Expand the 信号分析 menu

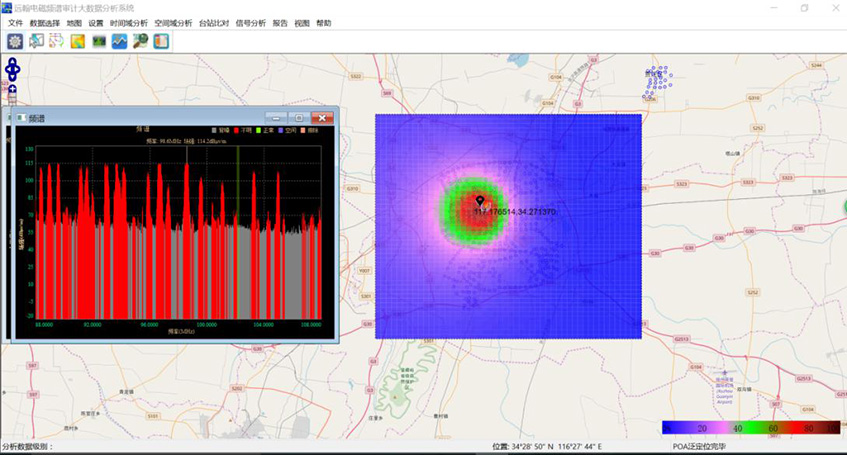click(250, 23)
